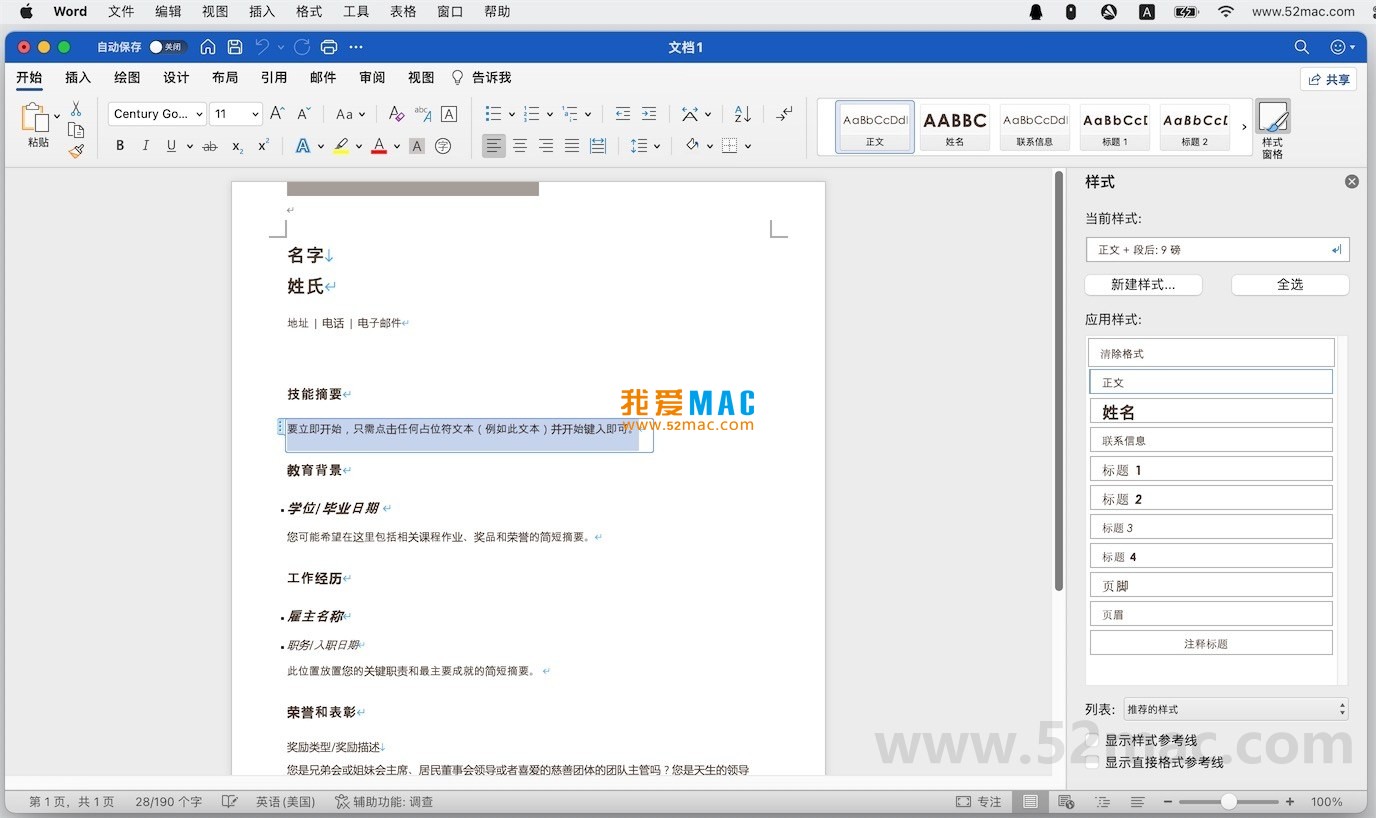1376x818 pixels.
Task: Toggle character shading button
Action: click(417, 146)
